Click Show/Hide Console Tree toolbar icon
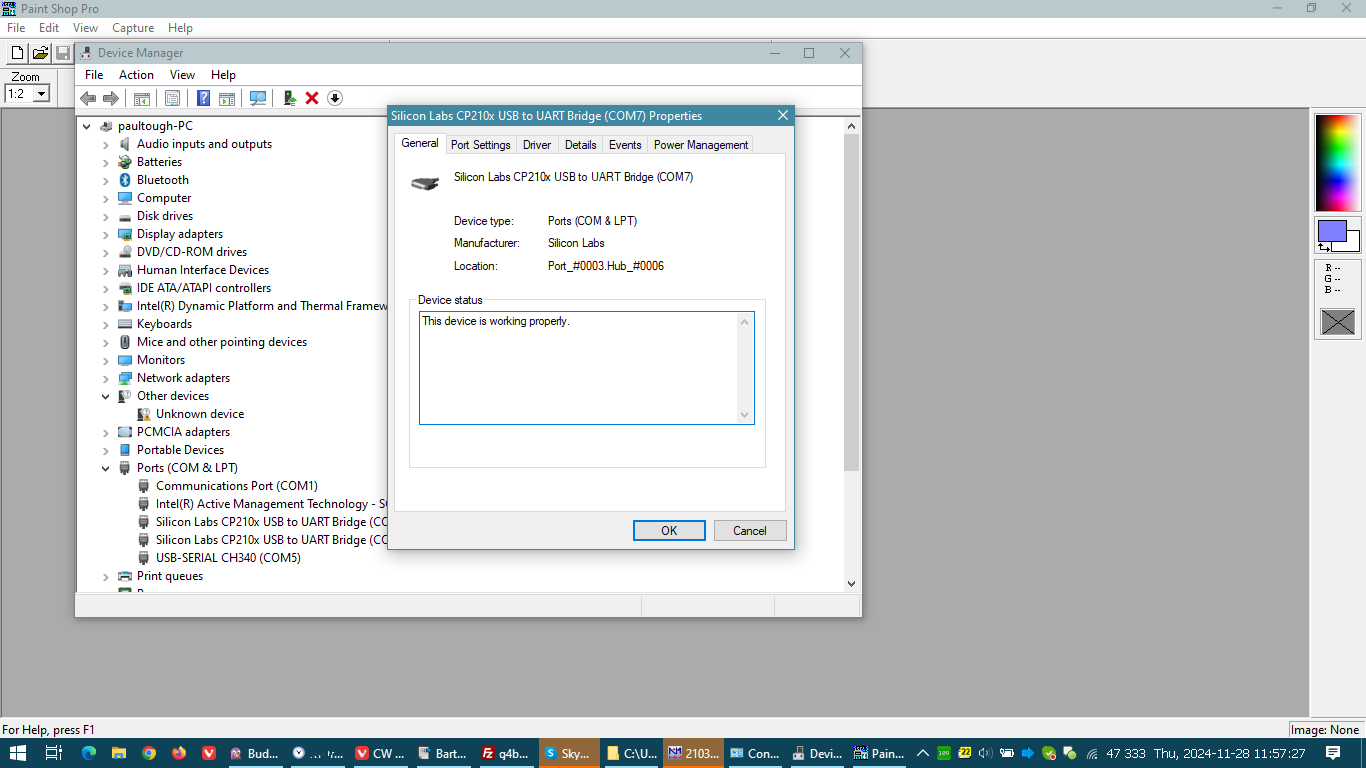This screenshot has height=768, width=1366. [x=142, y=98]
